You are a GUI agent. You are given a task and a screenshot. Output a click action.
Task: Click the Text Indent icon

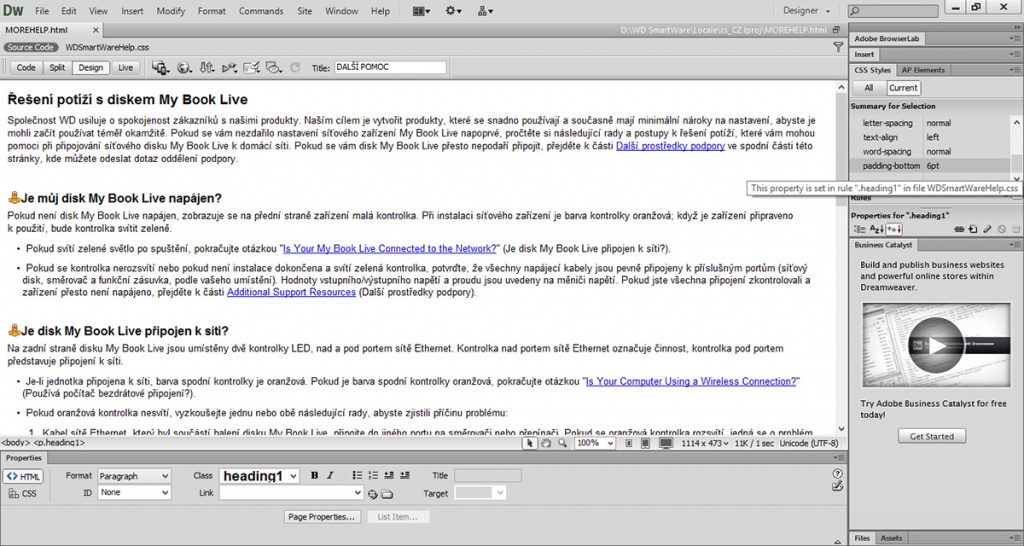click(x=404, y=475)
